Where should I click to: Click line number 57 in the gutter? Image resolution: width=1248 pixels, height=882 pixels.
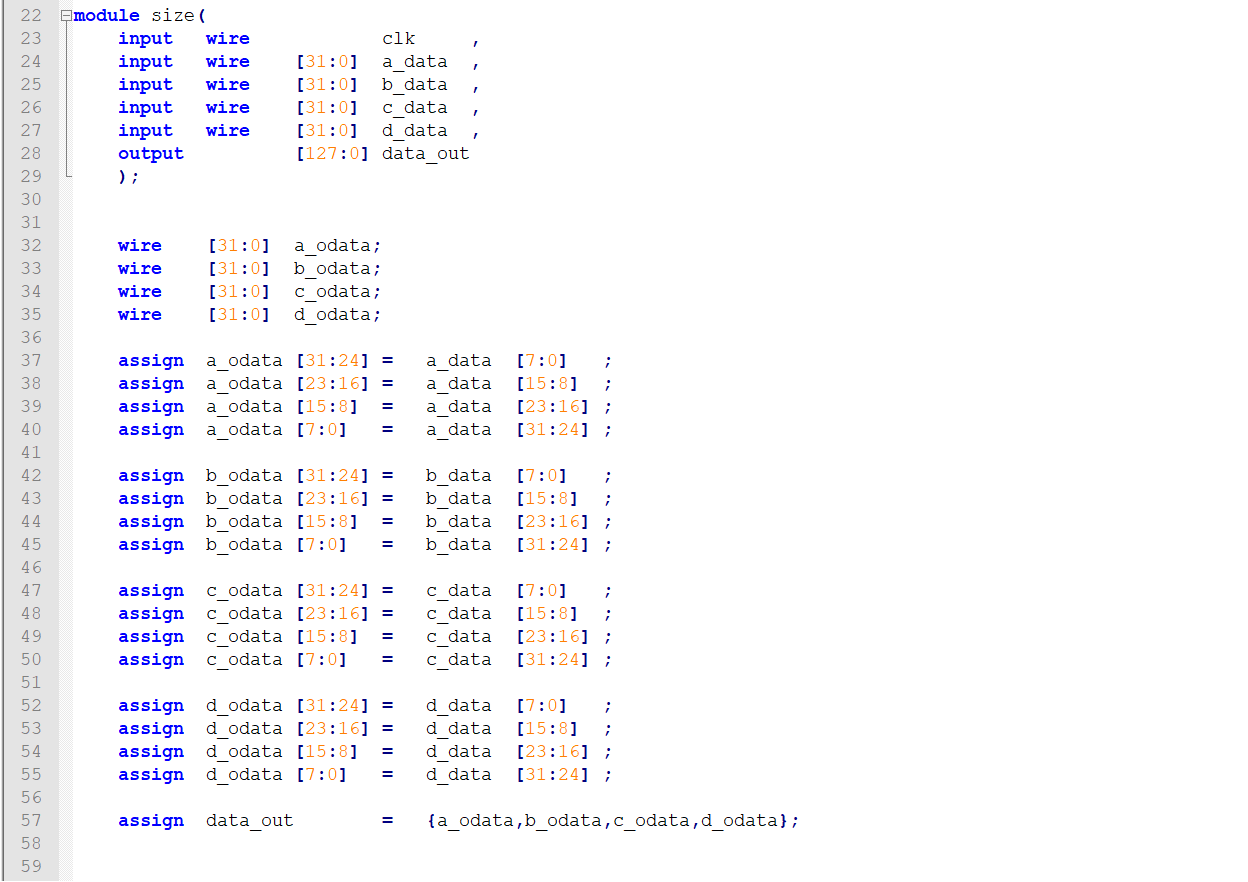31,821
